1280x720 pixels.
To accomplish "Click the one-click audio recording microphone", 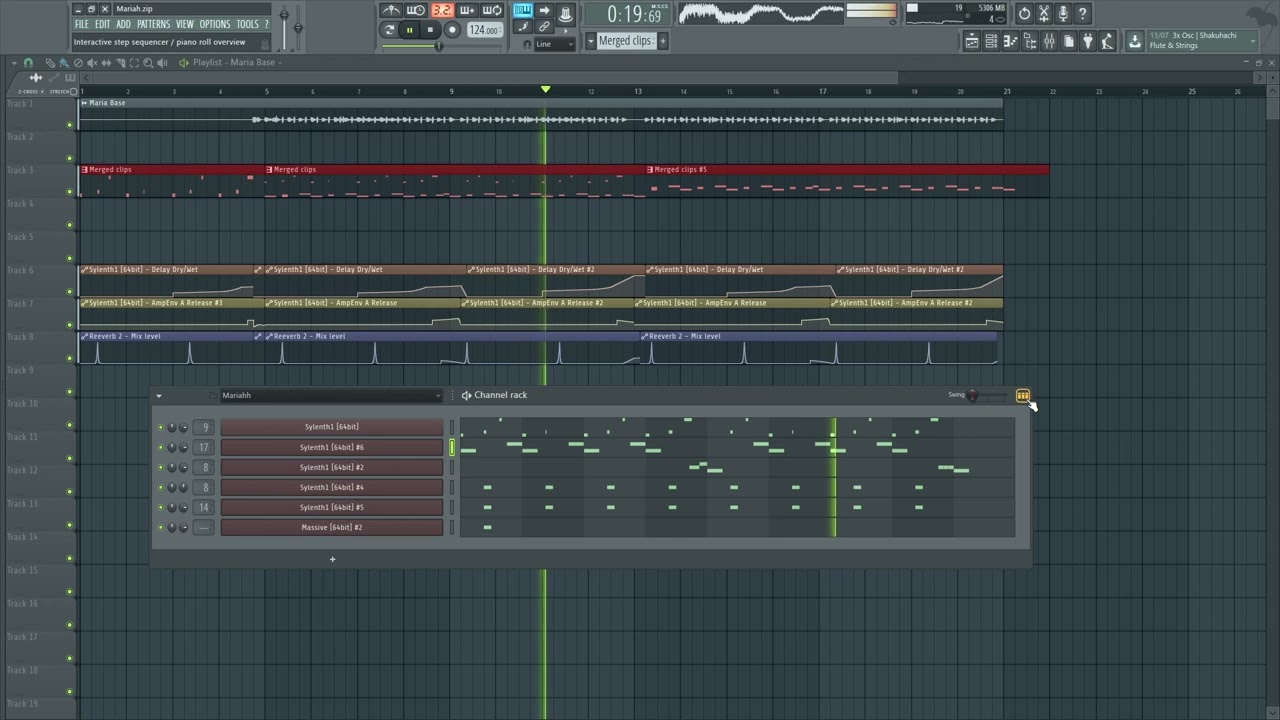I will click(1063, 13).
